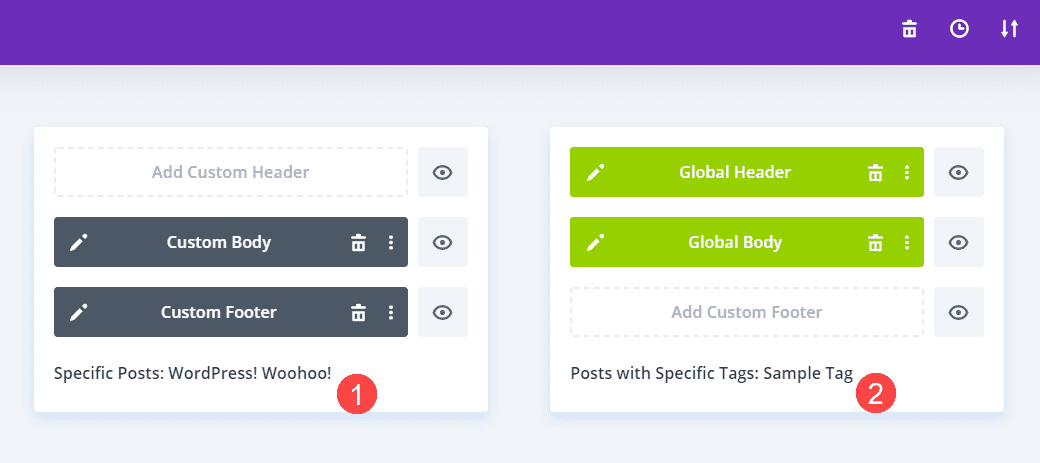Open Custom Body three-dot options menu
Screen dimensions: 1040x463
[x=391, y=242]
